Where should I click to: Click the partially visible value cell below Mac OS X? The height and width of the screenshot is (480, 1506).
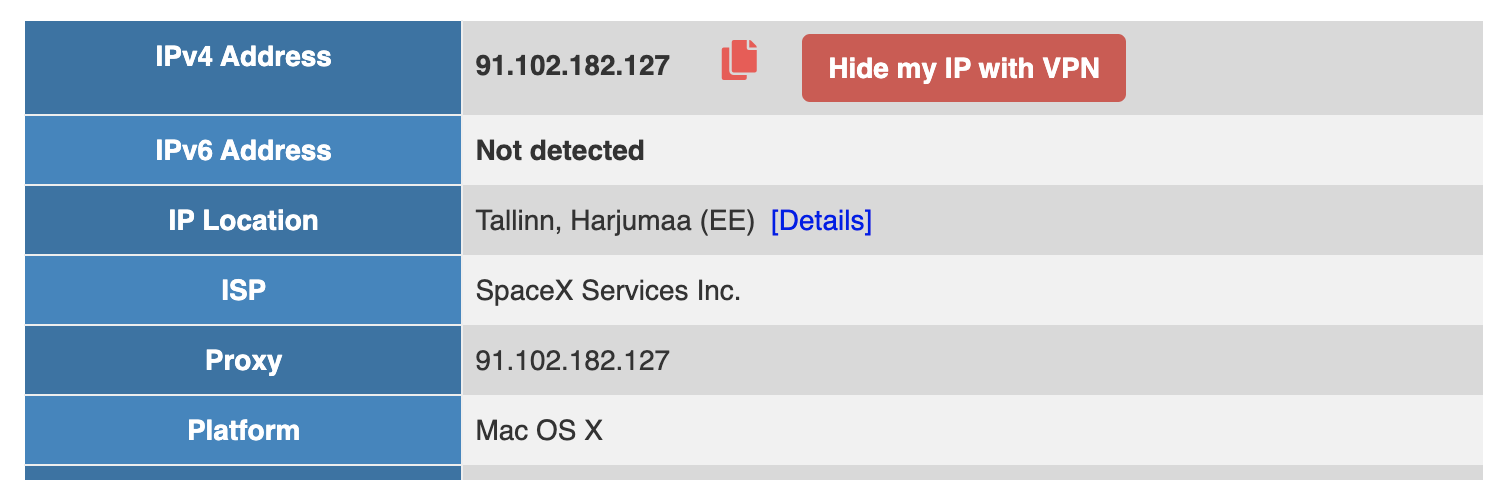pyautogui.click(x=972, y=473)
